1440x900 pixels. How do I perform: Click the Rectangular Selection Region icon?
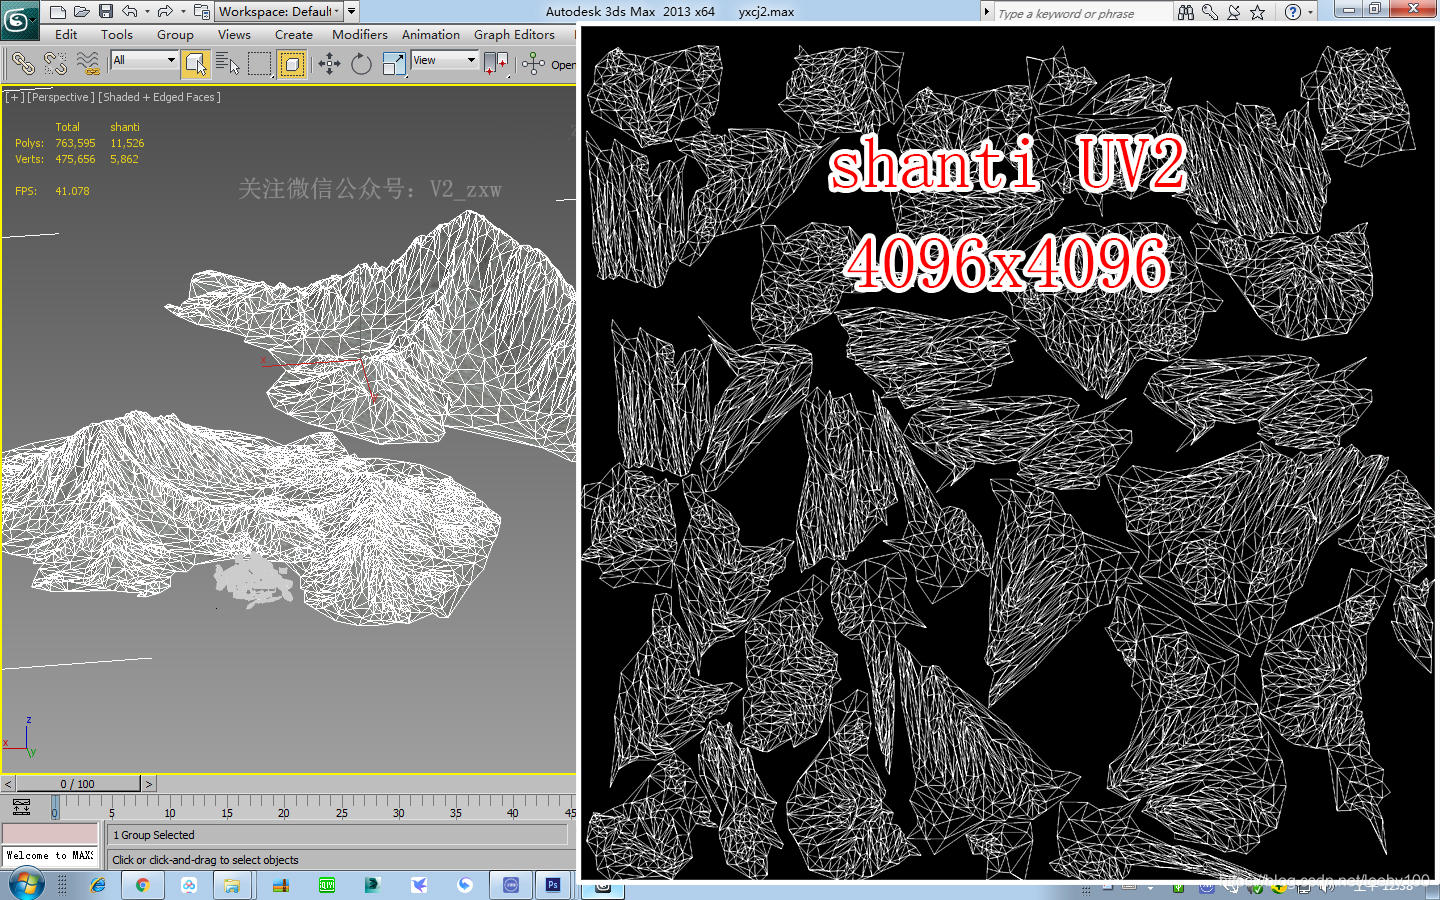(x=260, y=64)
